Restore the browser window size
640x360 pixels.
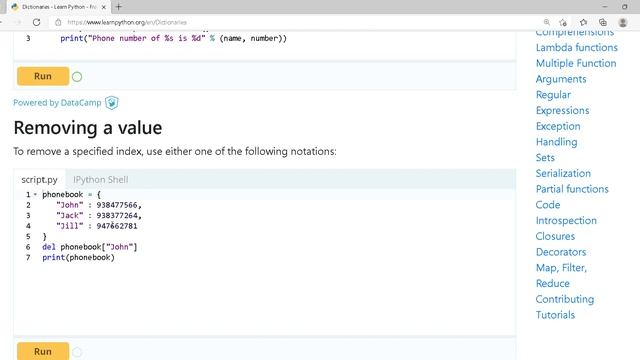point(625,7)
